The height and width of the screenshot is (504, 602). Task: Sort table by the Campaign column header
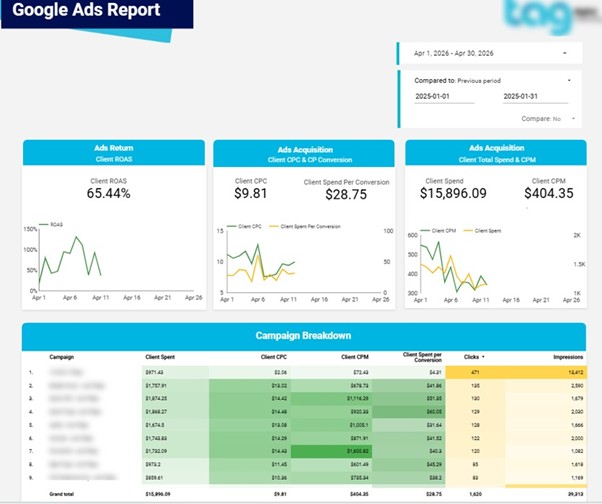[61, 357]
